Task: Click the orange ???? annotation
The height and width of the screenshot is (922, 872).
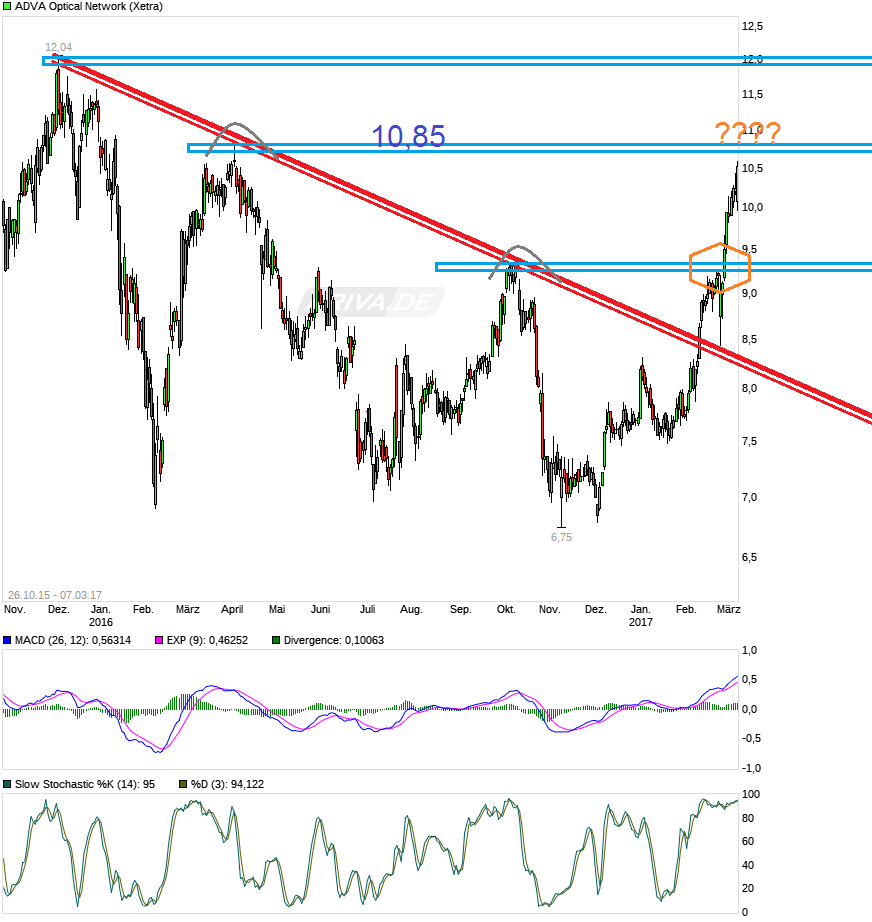Action: click(x=747, y=133)
